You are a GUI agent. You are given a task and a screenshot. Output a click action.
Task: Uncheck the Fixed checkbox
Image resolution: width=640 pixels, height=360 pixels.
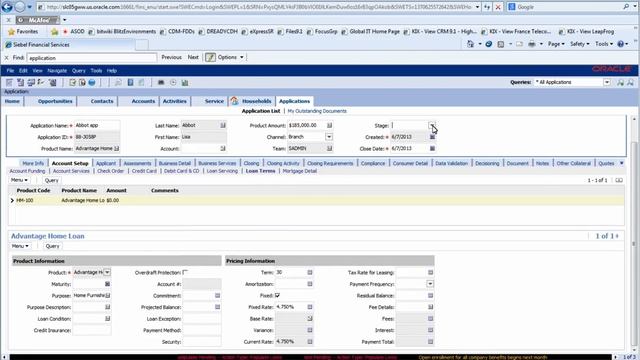[x=278, y=295]
